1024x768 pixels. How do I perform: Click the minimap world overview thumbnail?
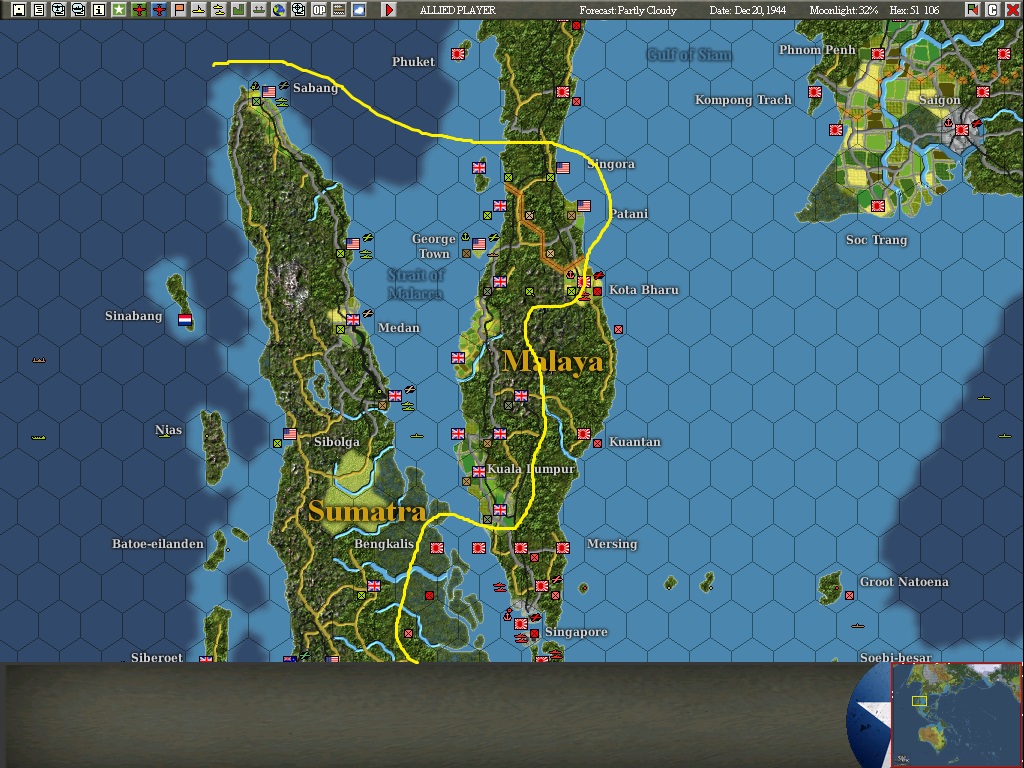(x=956, y=715)
